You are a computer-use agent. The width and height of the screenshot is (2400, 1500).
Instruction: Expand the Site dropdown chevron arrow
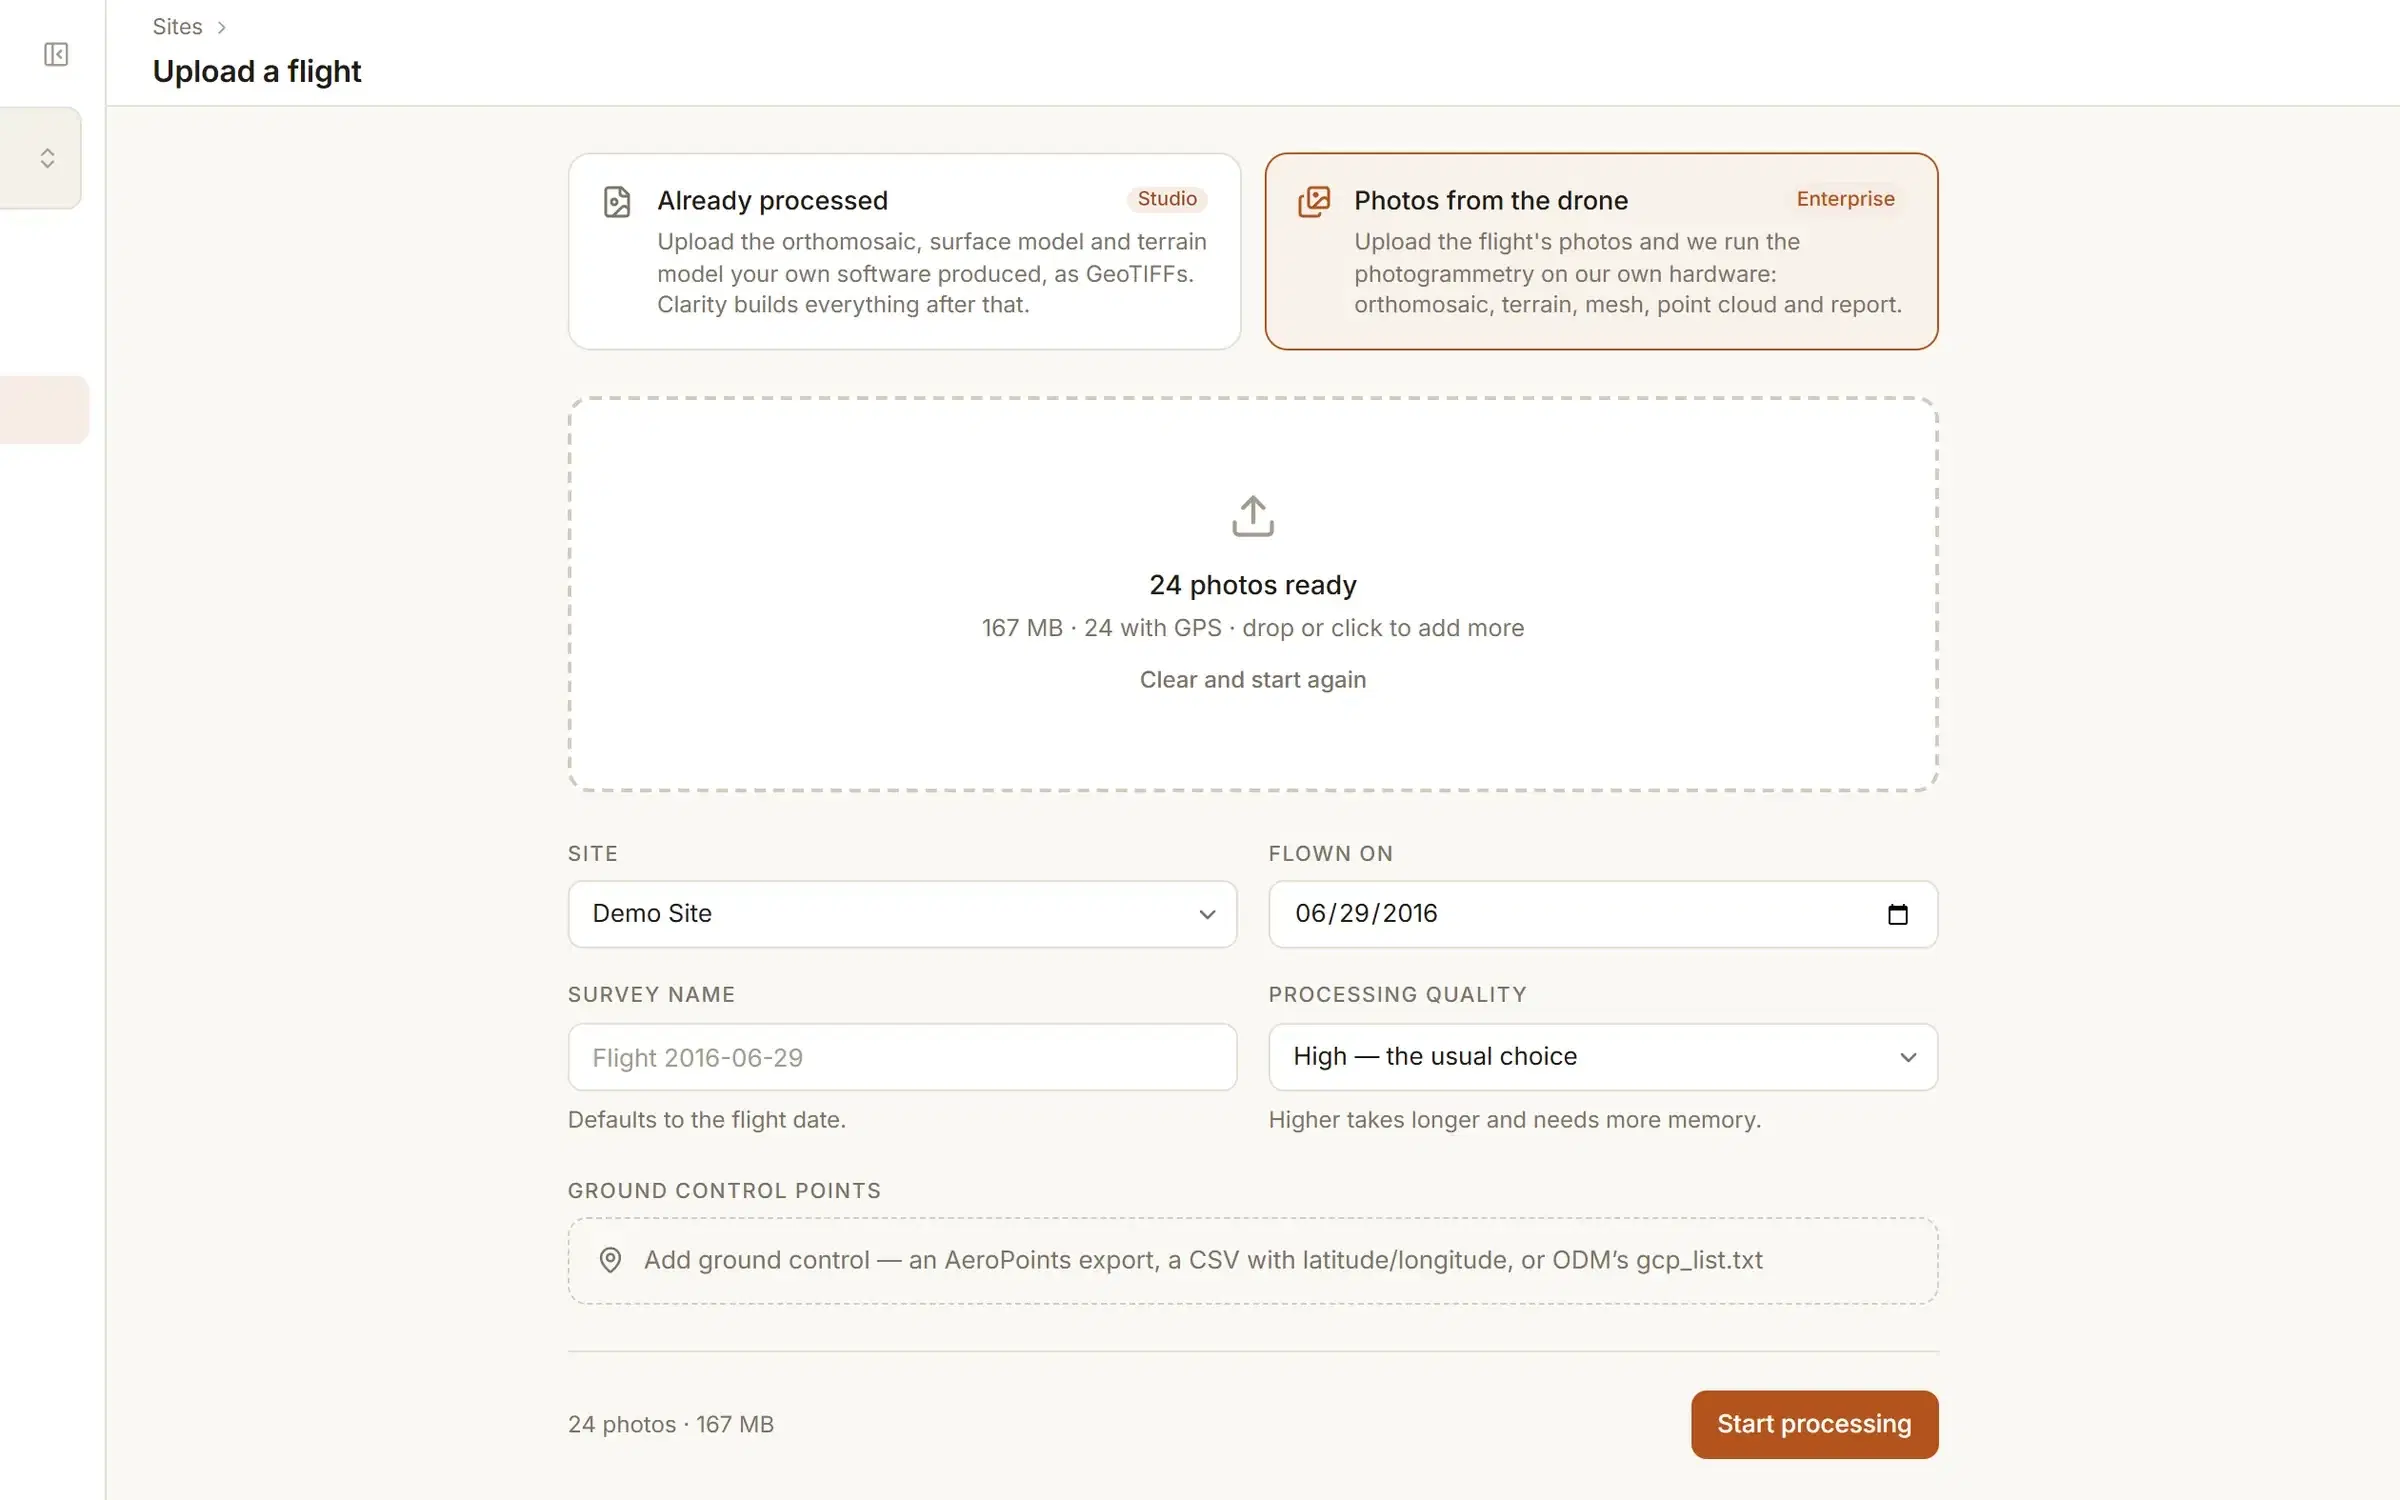1207,914
